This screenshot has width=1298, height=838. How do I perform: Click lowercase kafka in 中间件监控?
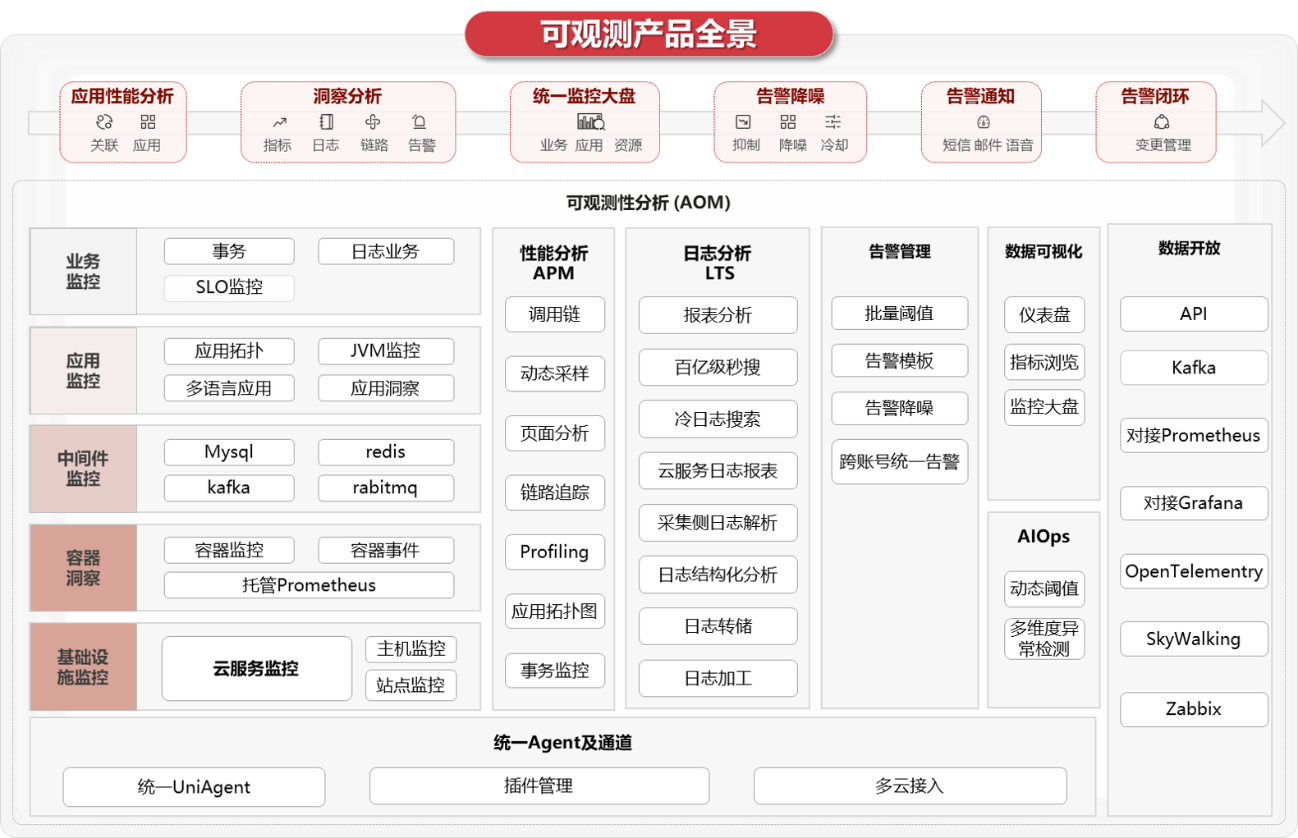(x=229, y=488)
